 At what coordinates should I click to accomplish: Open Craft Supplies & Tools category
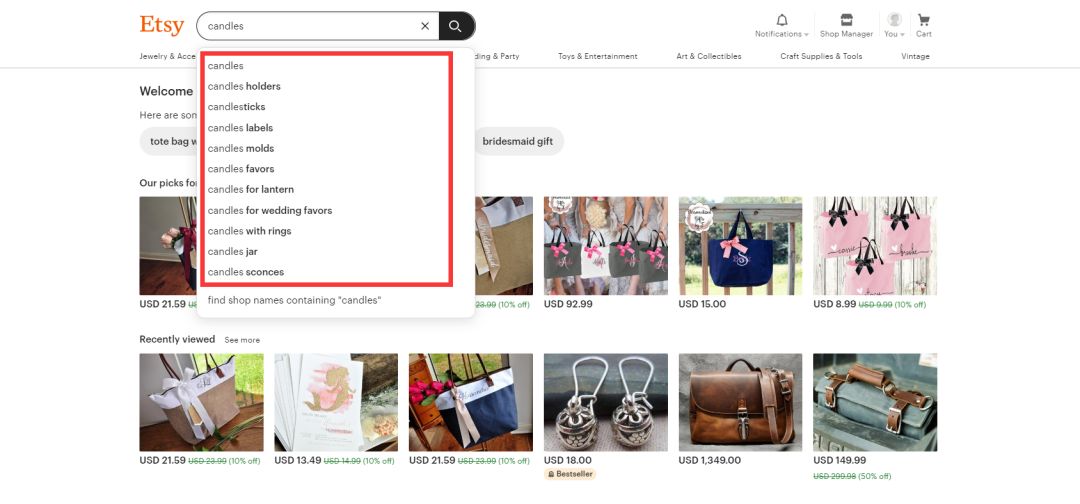(821, 57)
